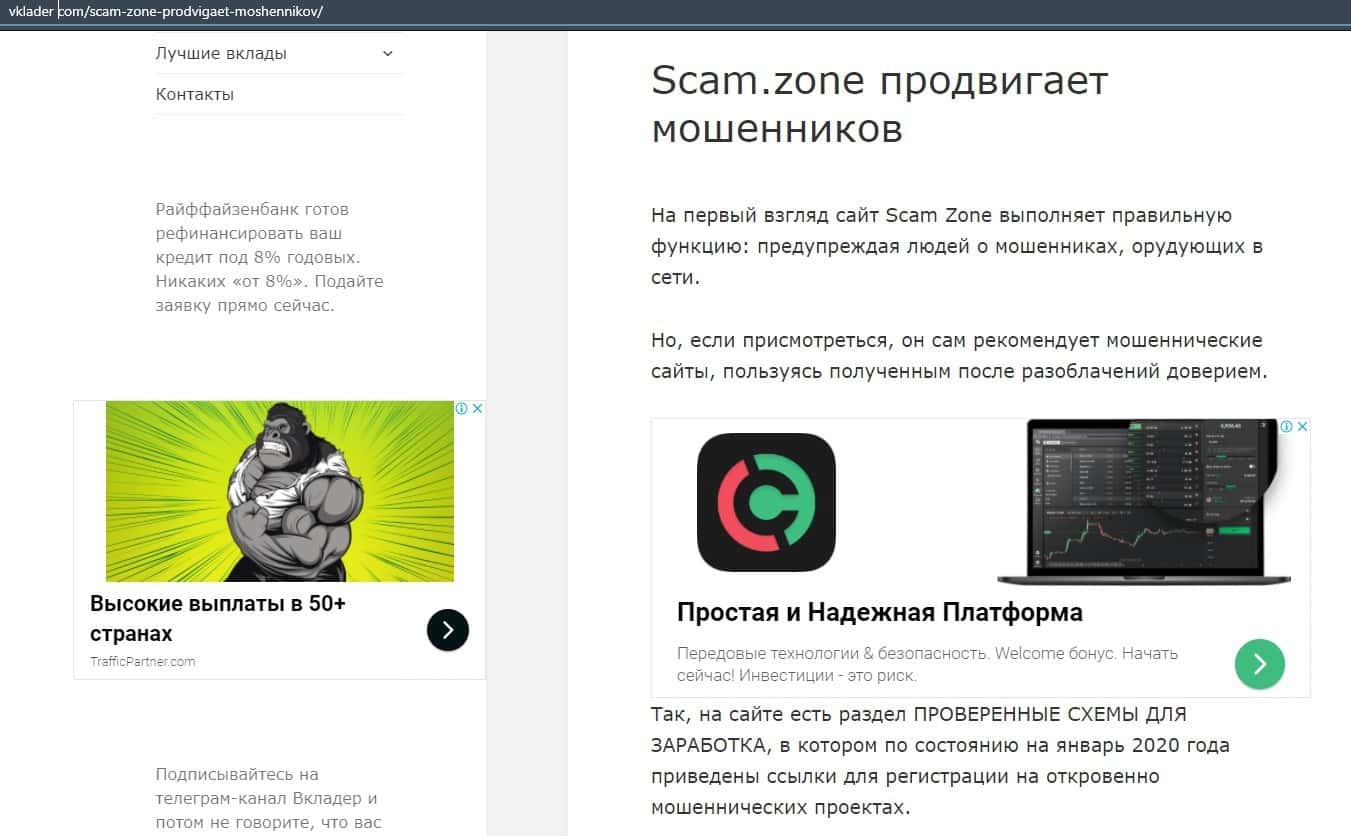The height and width of the screenshot is (836, 1351).
Task: Click the address bar URL field
Action: (675, 12)
